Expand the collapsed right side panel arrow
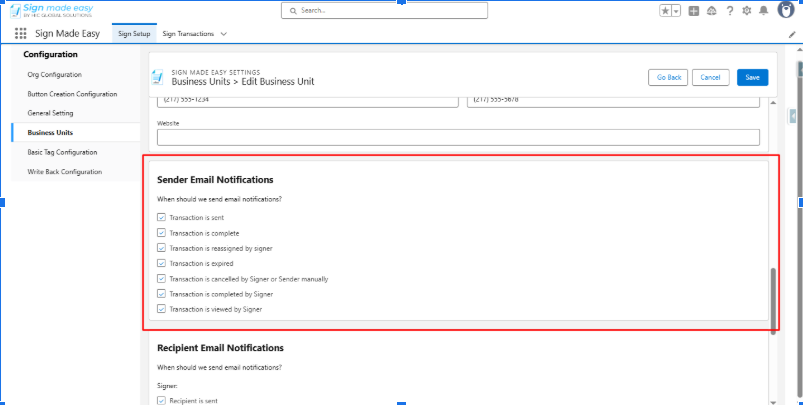Screen dimensions: 803x405 (x=792, y=116)
